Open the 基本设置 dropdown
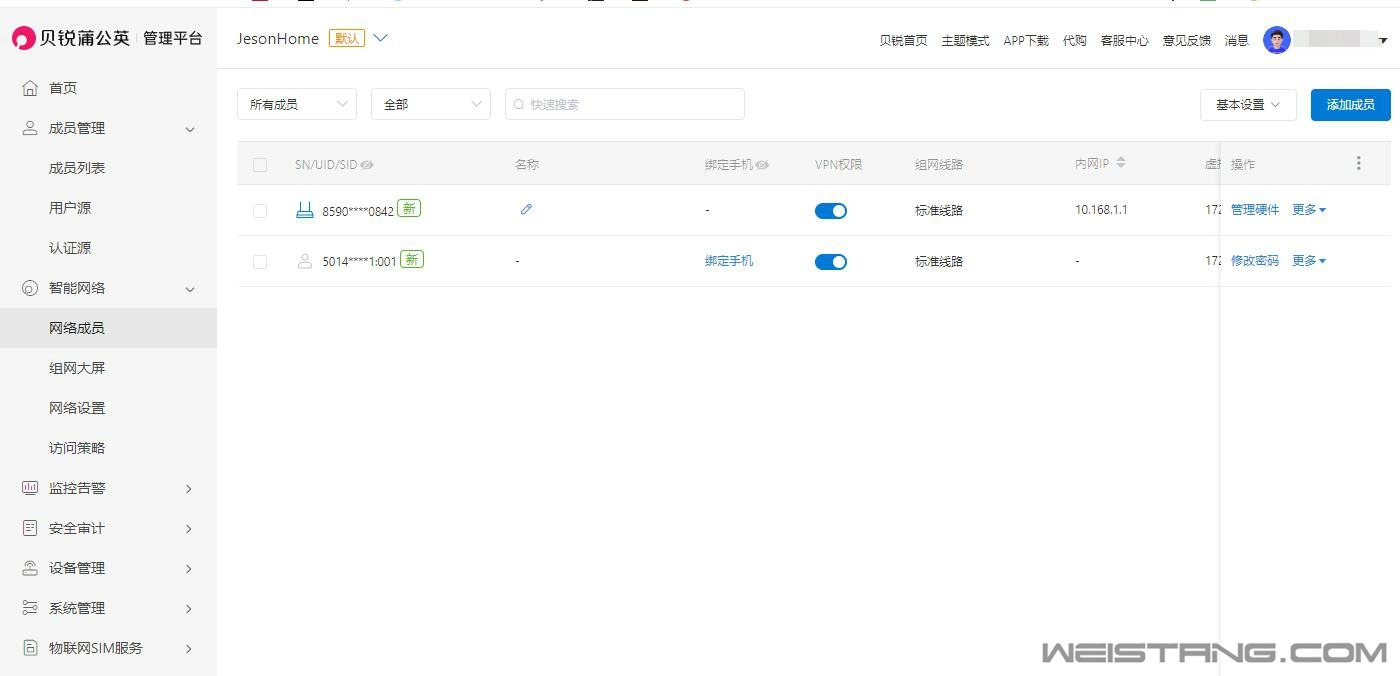Viewport: 1400px width, 676px height. pos(1247,105)
